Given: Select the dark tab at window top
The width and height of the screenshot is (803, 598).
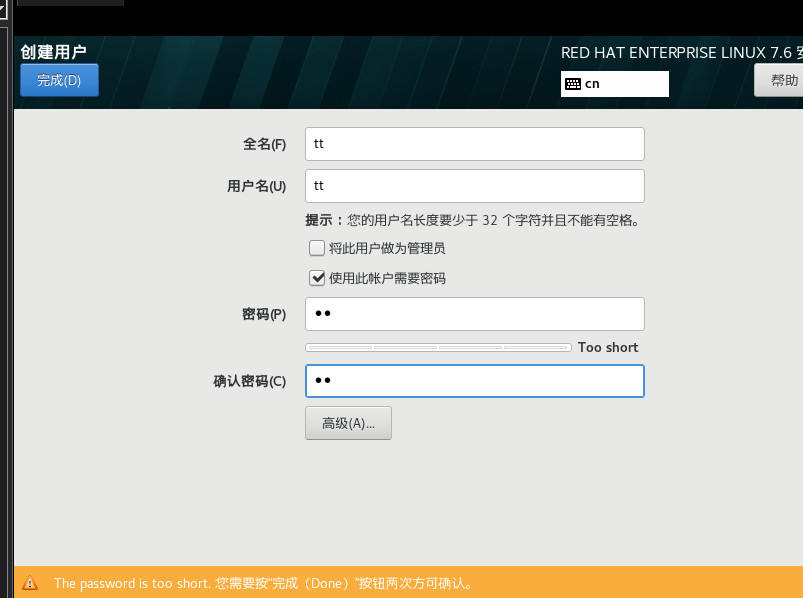Looking at the screenshot, I should click(x=70, y=3).
